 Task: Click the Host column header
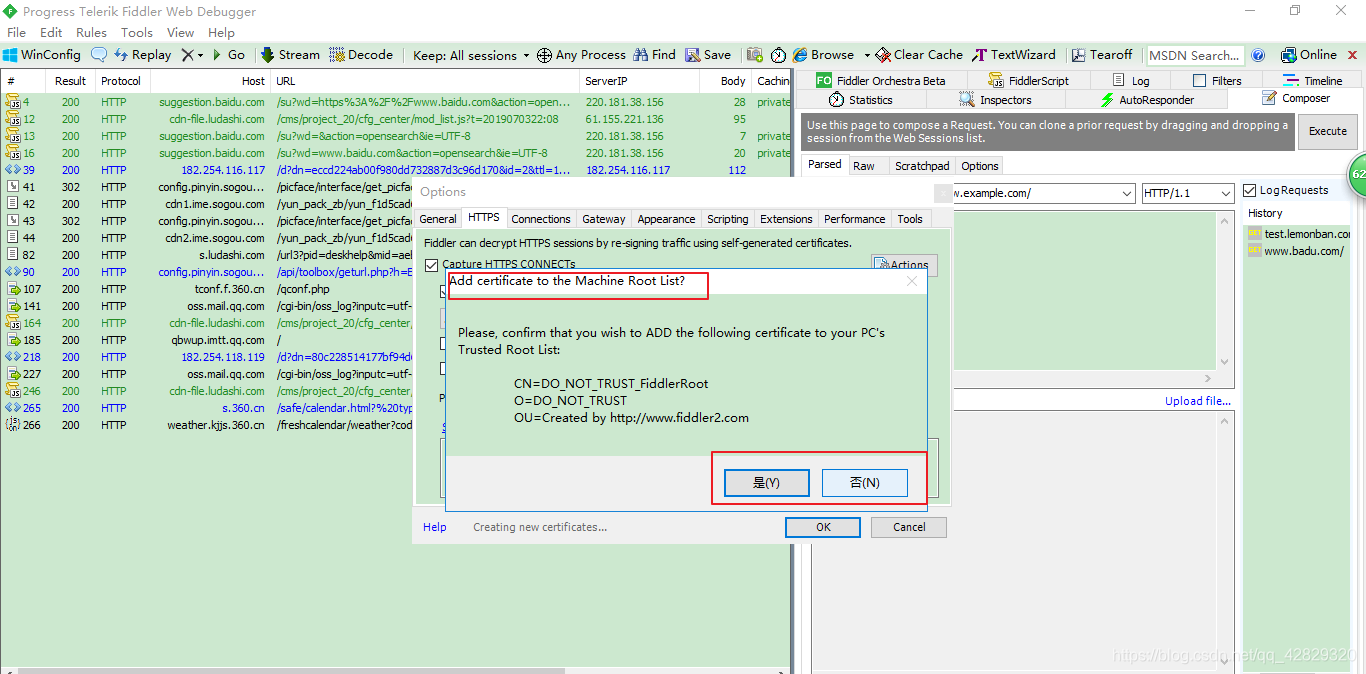pos(209,81)
